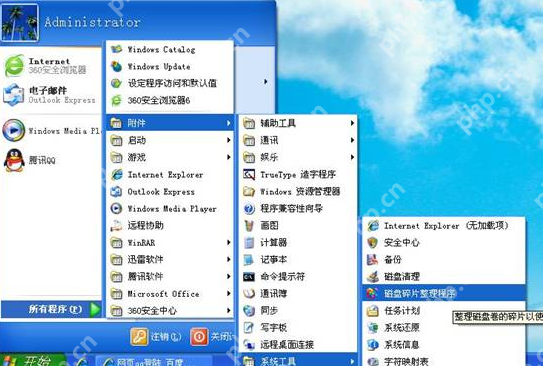Expand the 辅助工具 submenu arrow
543x366 pixels.
click(352, 123)
